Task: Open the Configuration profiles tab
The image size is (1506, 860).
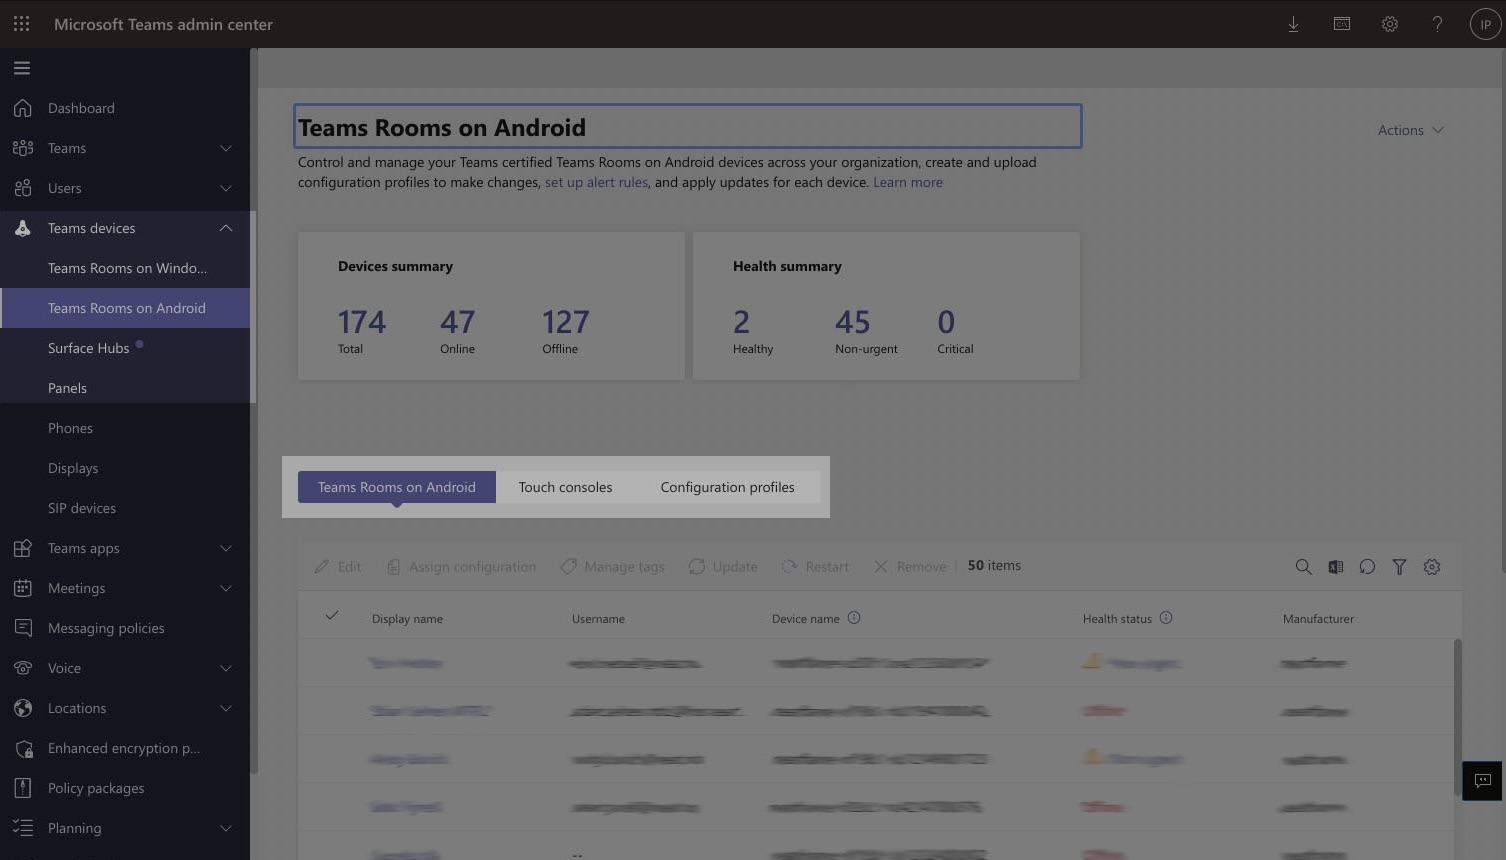Action: point(727,487)
